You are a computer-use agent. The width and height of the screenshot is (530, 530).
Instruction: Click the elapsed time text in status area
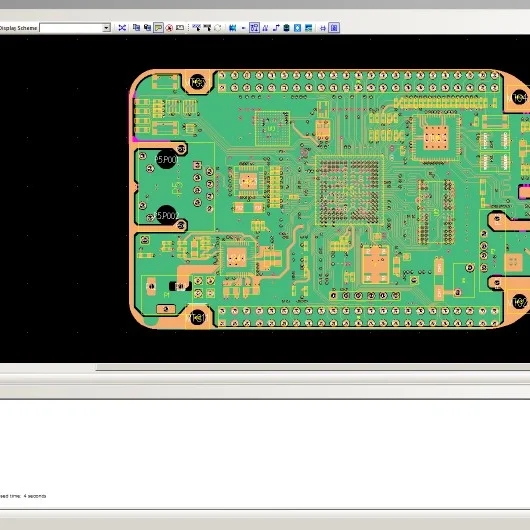point(23,496)
